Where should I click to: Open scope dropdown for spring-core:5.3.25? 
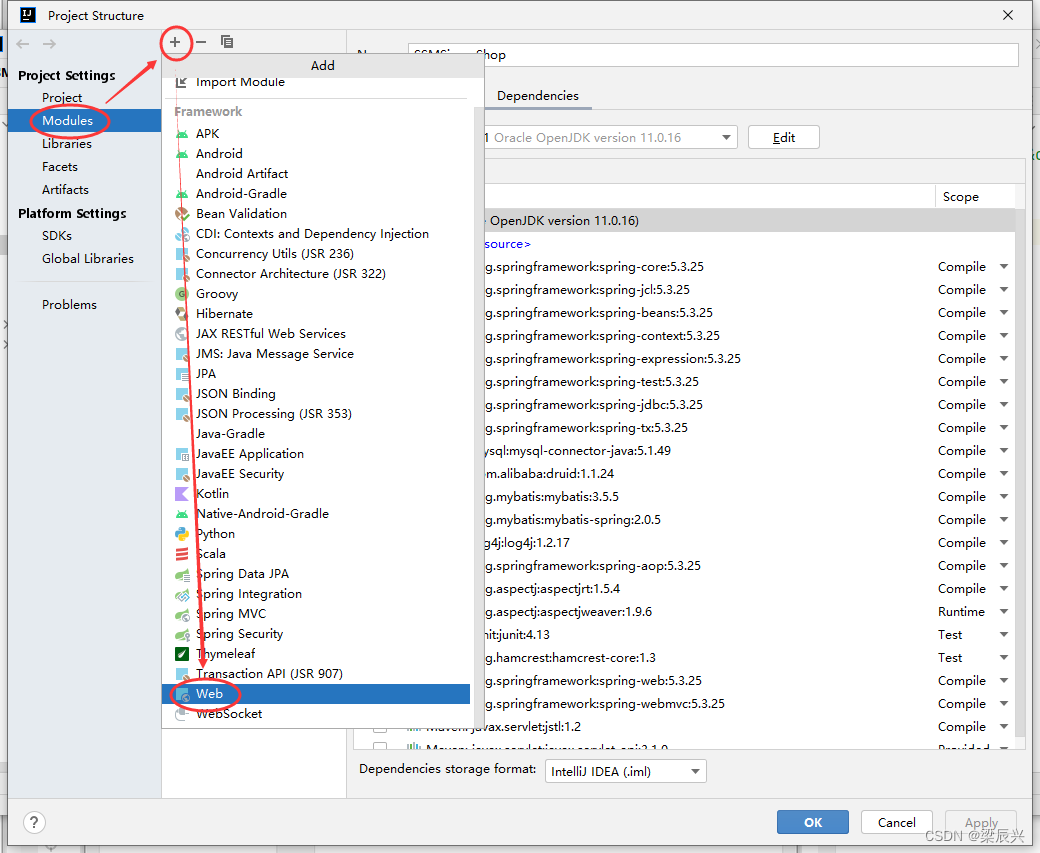coord(1004,267)
